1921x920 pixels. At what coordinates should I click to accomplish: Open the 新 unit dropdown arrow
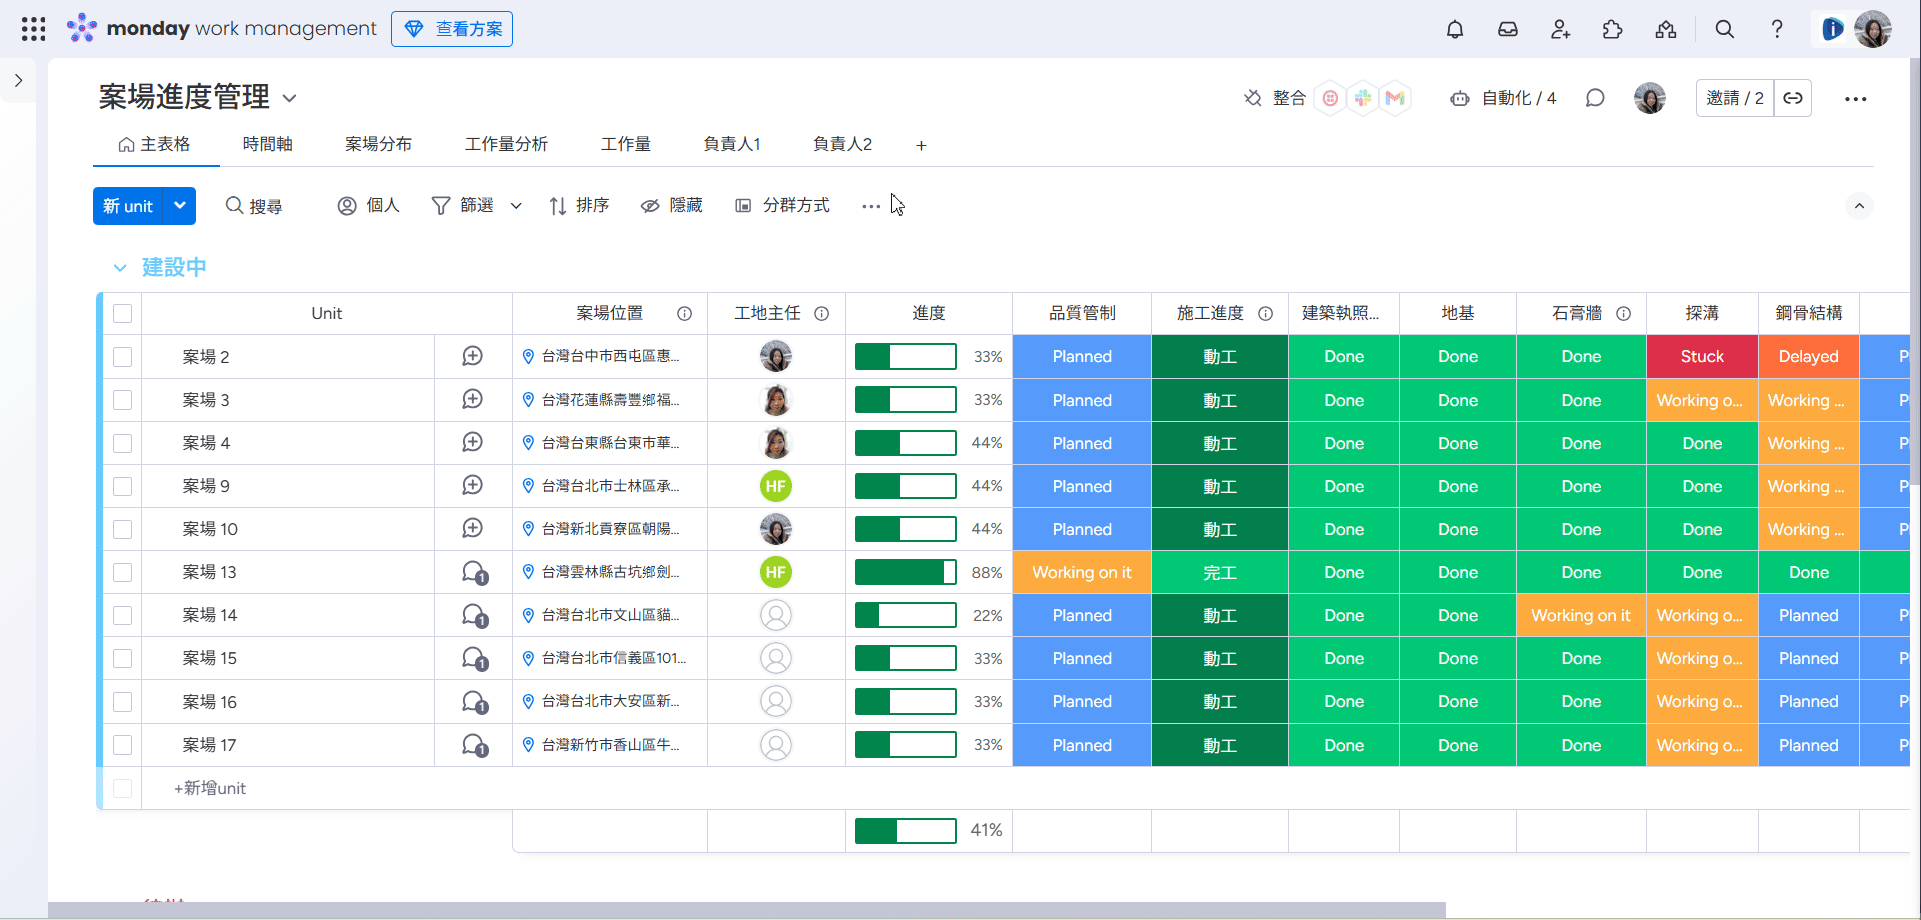[180, 206]
